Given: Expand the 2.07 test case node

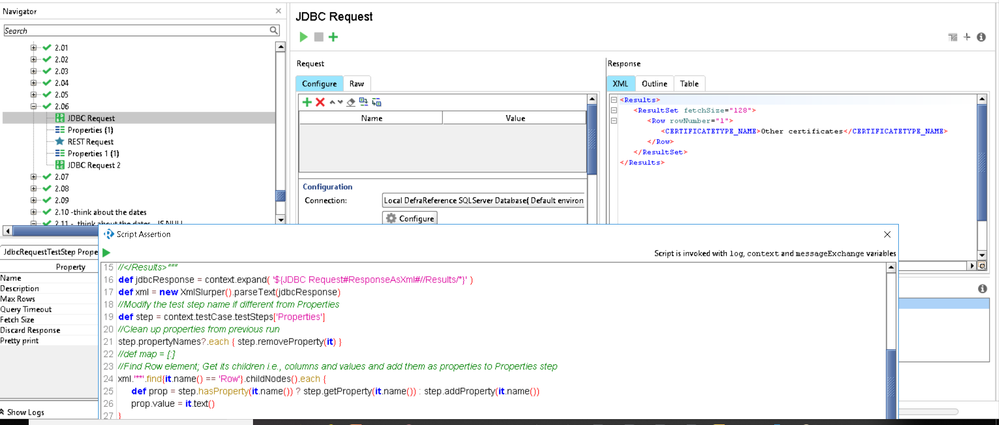Looking at the screenshot, I should coord(34,176).
